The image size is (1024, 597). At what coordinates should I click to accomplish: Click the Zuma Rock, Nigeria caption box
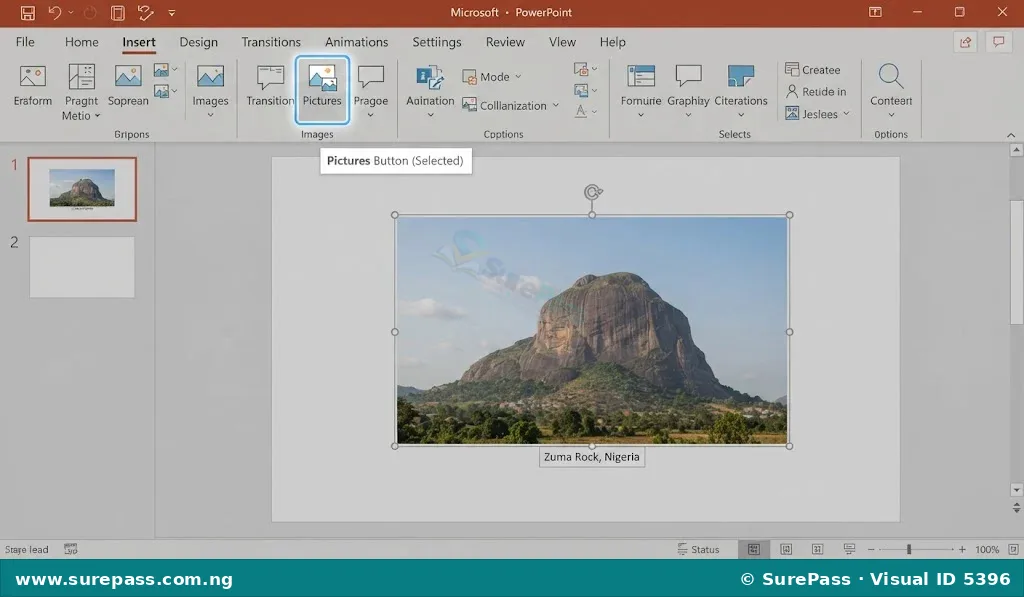pos(592,457)
